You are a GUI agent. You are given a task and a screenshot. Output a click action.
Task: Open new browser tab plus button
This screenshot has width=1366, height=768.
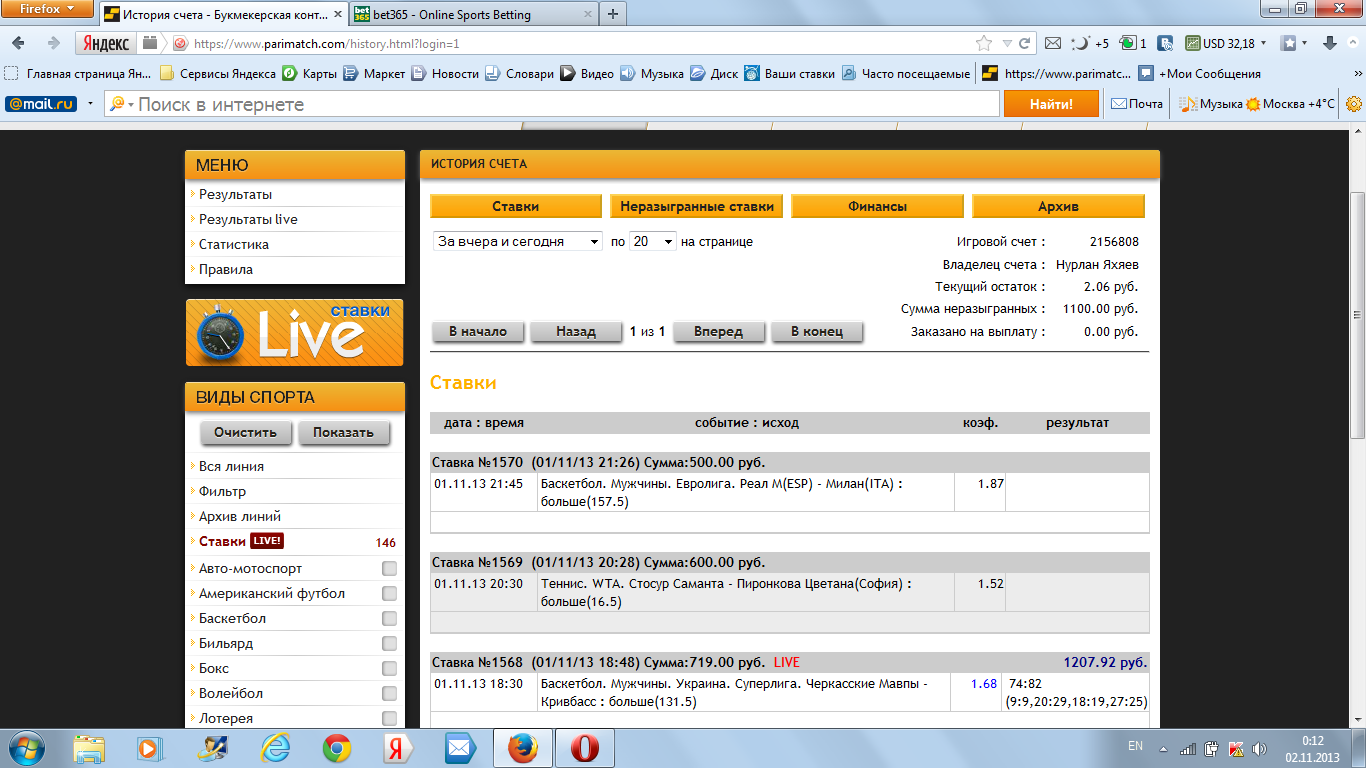coord(613,14)
